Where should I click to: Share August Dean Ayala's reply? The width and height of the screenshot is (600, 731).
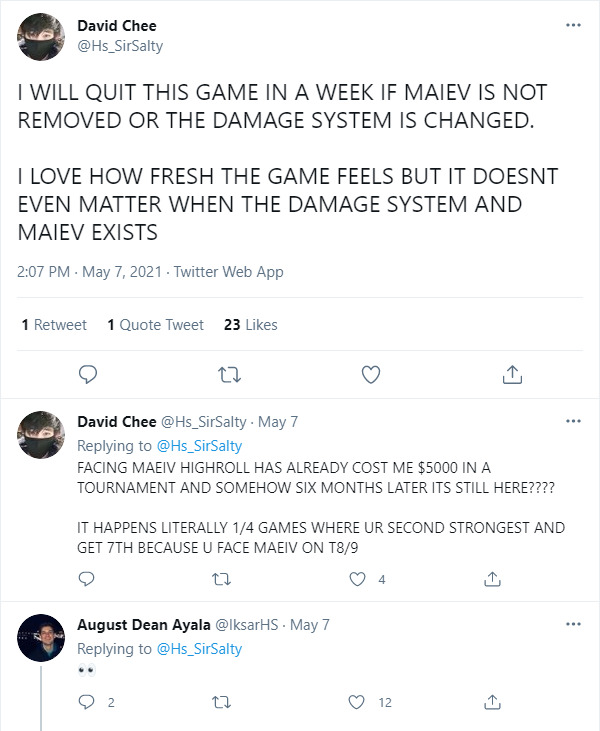[491, 702]
